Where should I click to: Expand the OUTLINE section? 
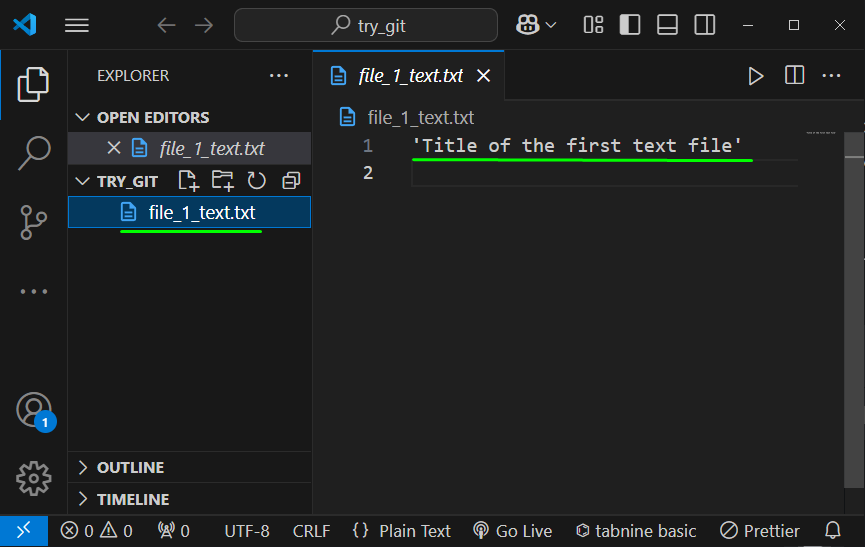pyautogui.click(x=130, y=467)
